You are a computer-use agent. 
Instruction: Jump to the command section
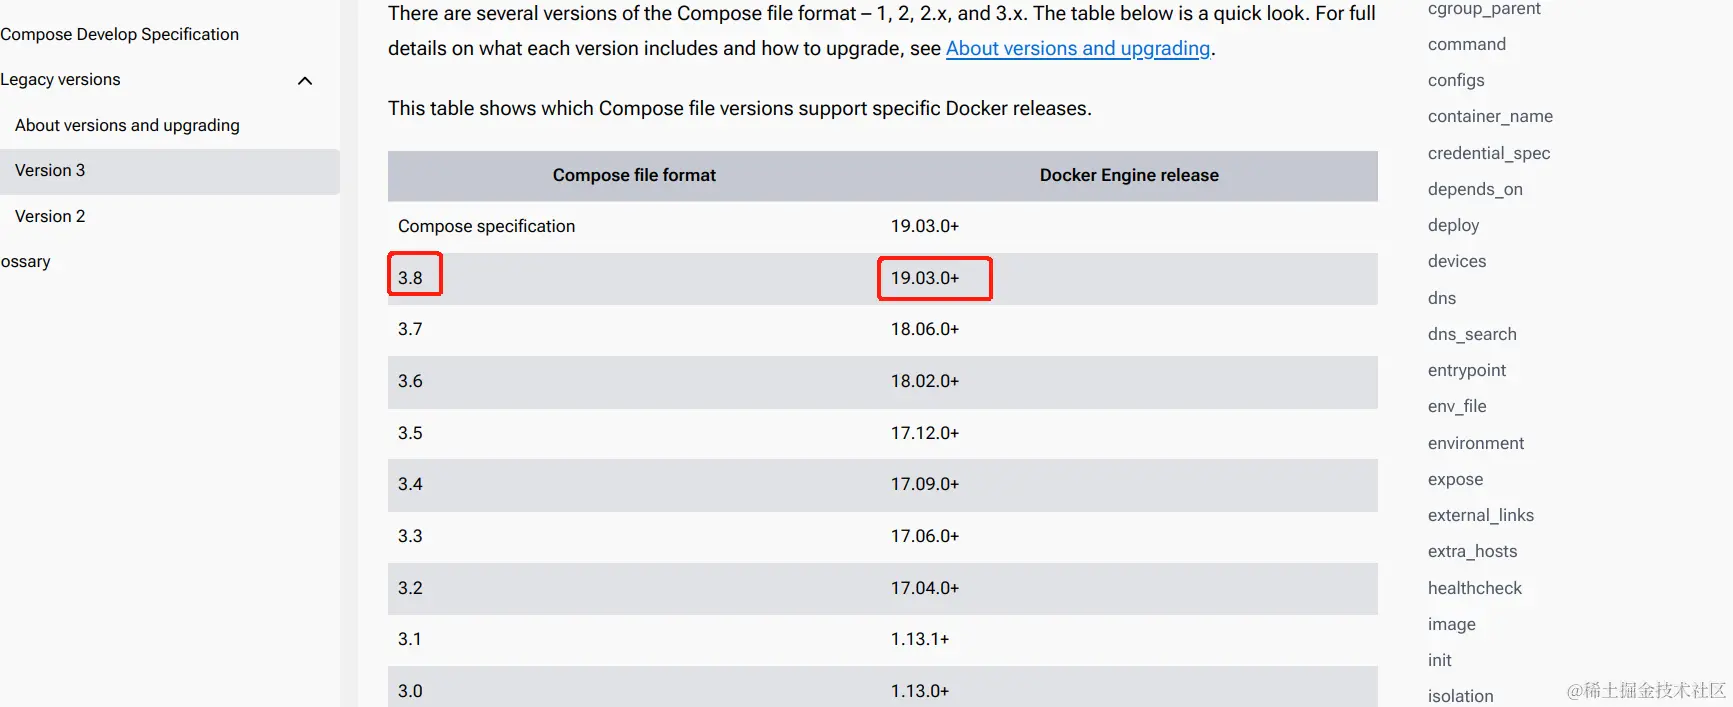(x=1467, y=44)
